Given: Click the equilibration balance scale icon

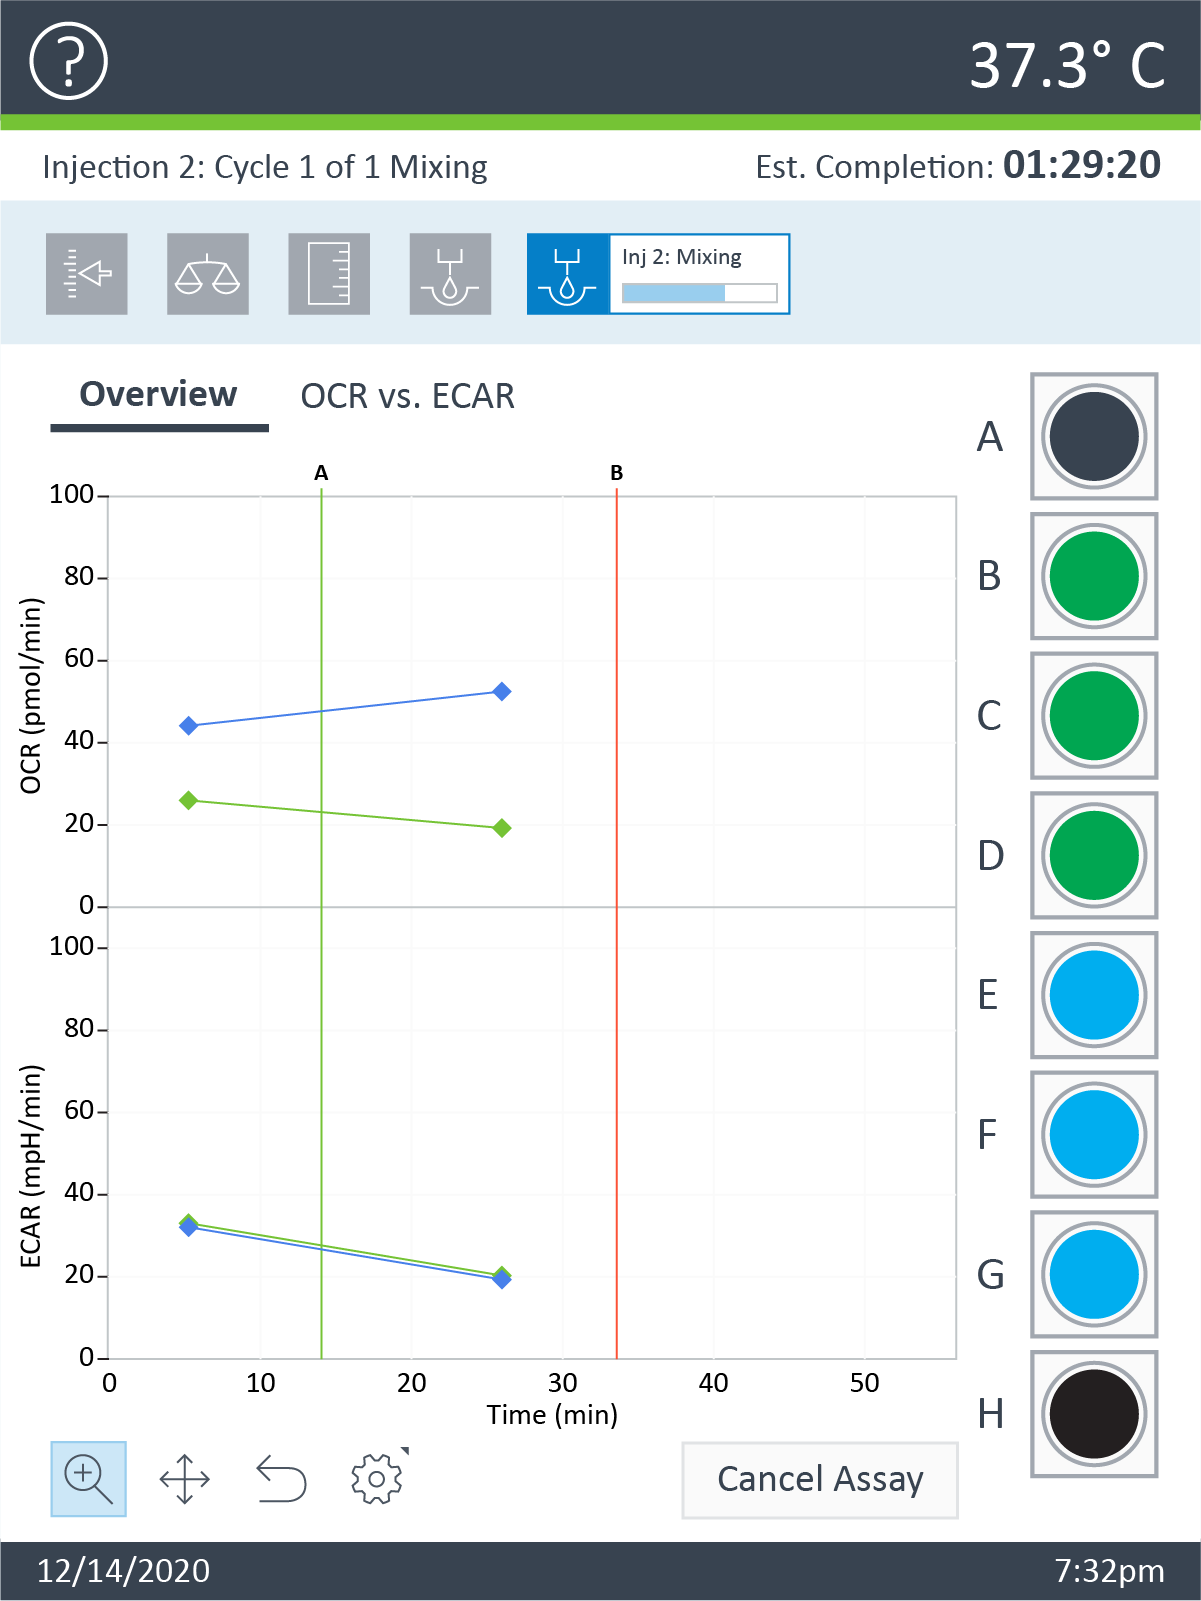Looking at the screenshot, I should tap(208, 274).
